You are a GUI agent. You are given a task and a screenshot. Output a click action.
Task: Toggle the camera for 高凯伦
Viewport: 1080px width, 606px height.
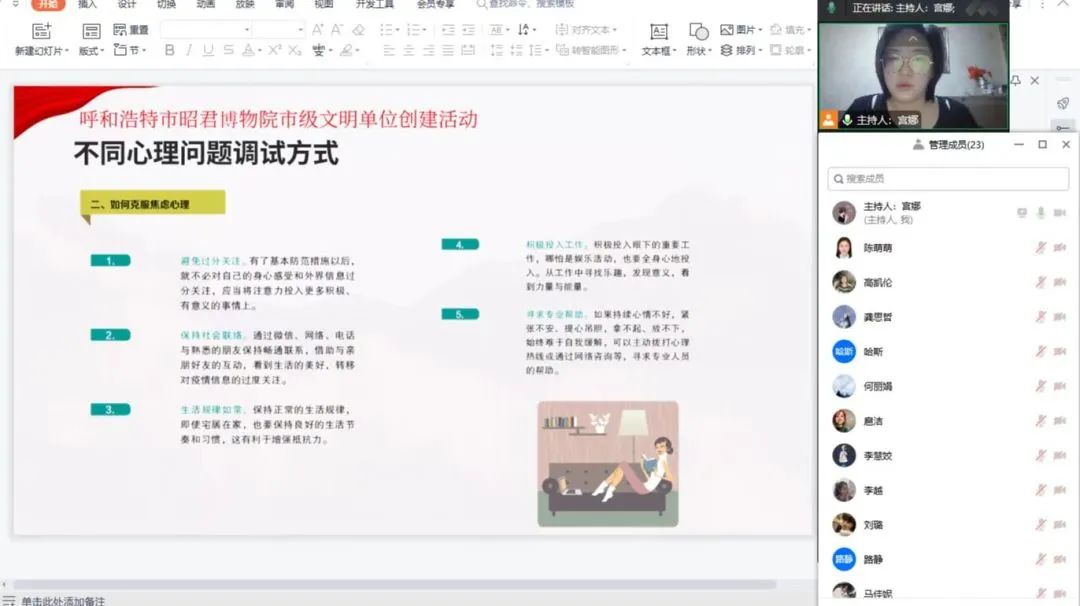[1060, 283]
